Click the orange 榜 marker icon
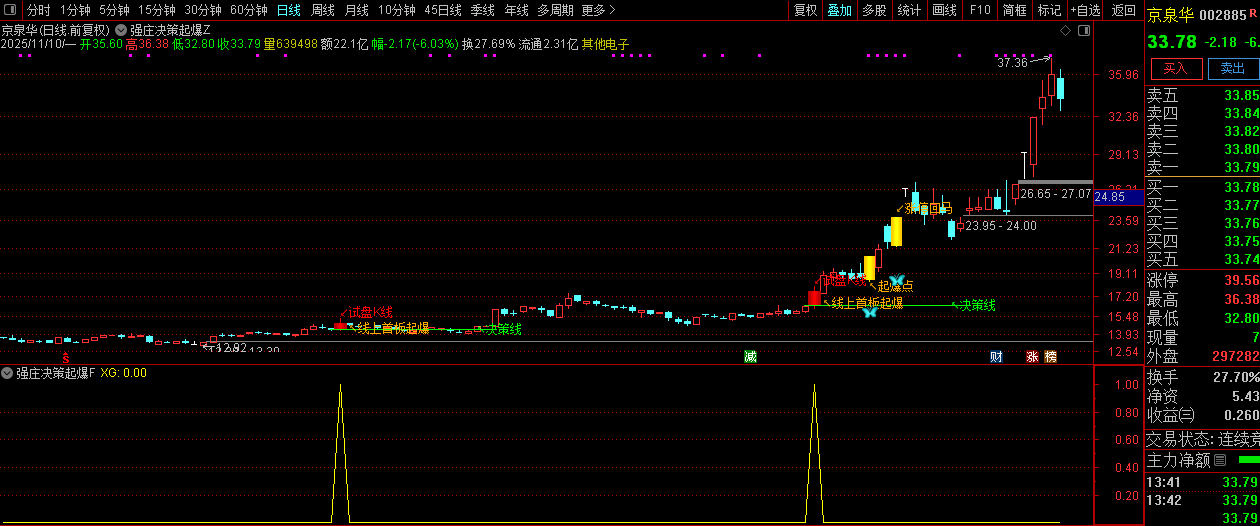Screen dimensions: 1260x526 click(1050, 356)
